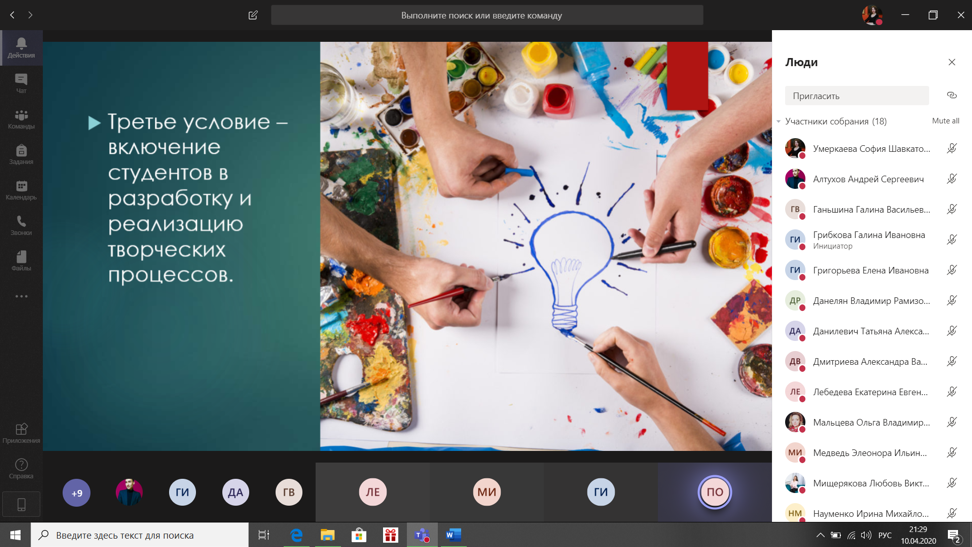Screen dimensions: 972x547
Task: Toggle mic for Мальцева Ольга Владимировна
Action: [x=951, y=422]
